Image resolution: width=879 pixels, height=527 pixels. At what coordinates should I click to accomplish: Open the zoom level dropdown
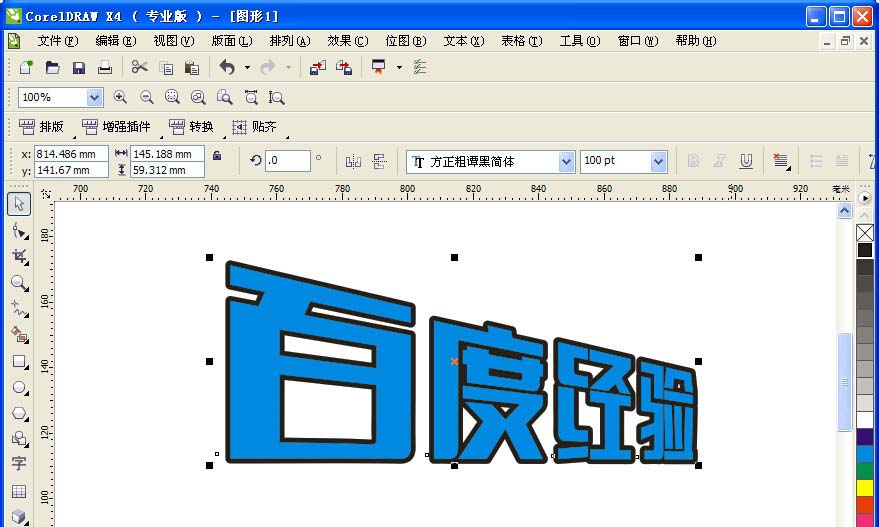[94, 97]
